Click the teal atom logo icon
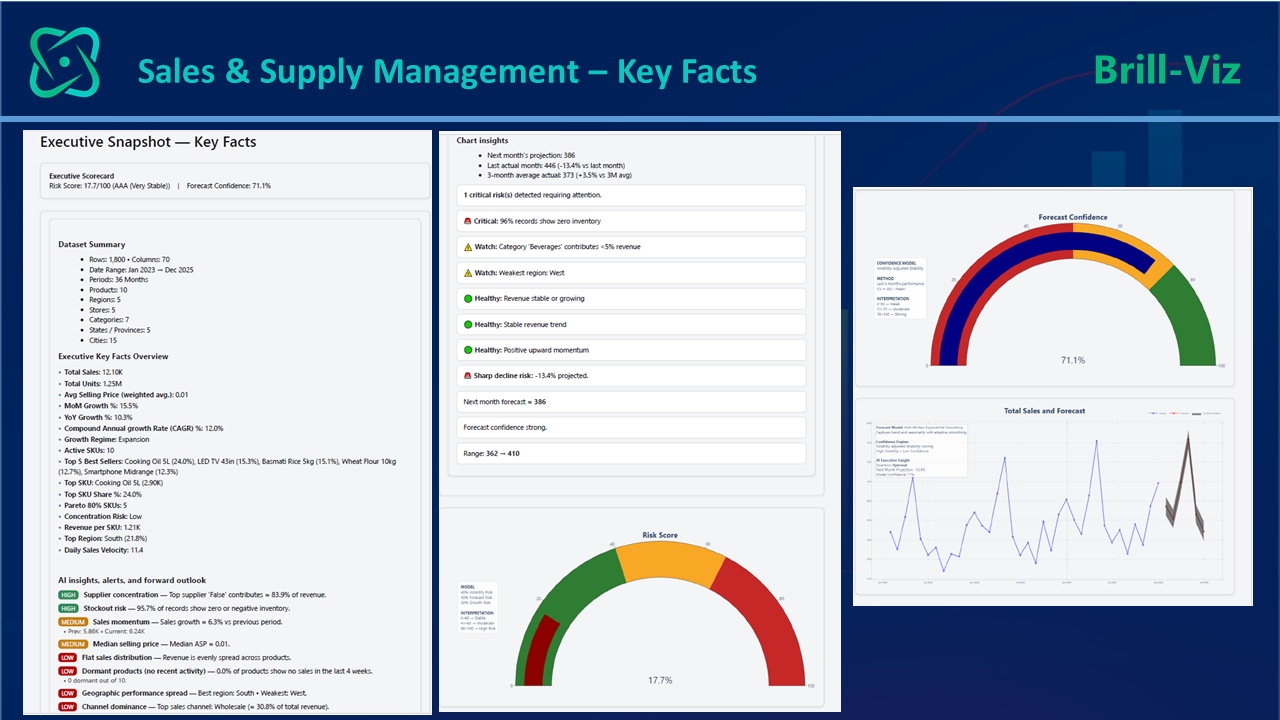Viewport: 1280px width, 720px height. (x=65, y=62)
